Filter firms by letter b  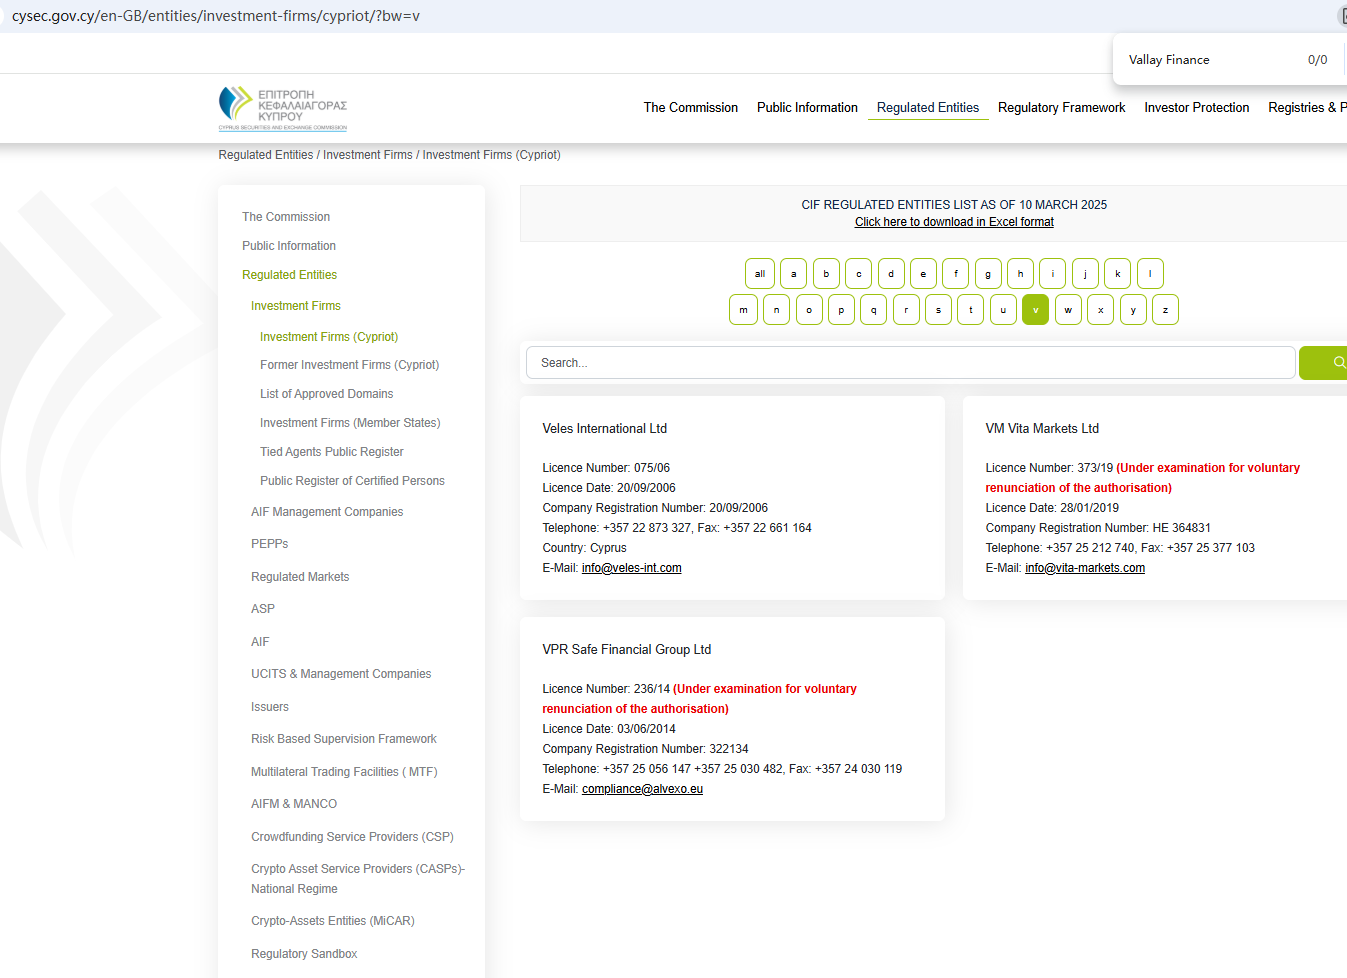(x=826, y=274)
